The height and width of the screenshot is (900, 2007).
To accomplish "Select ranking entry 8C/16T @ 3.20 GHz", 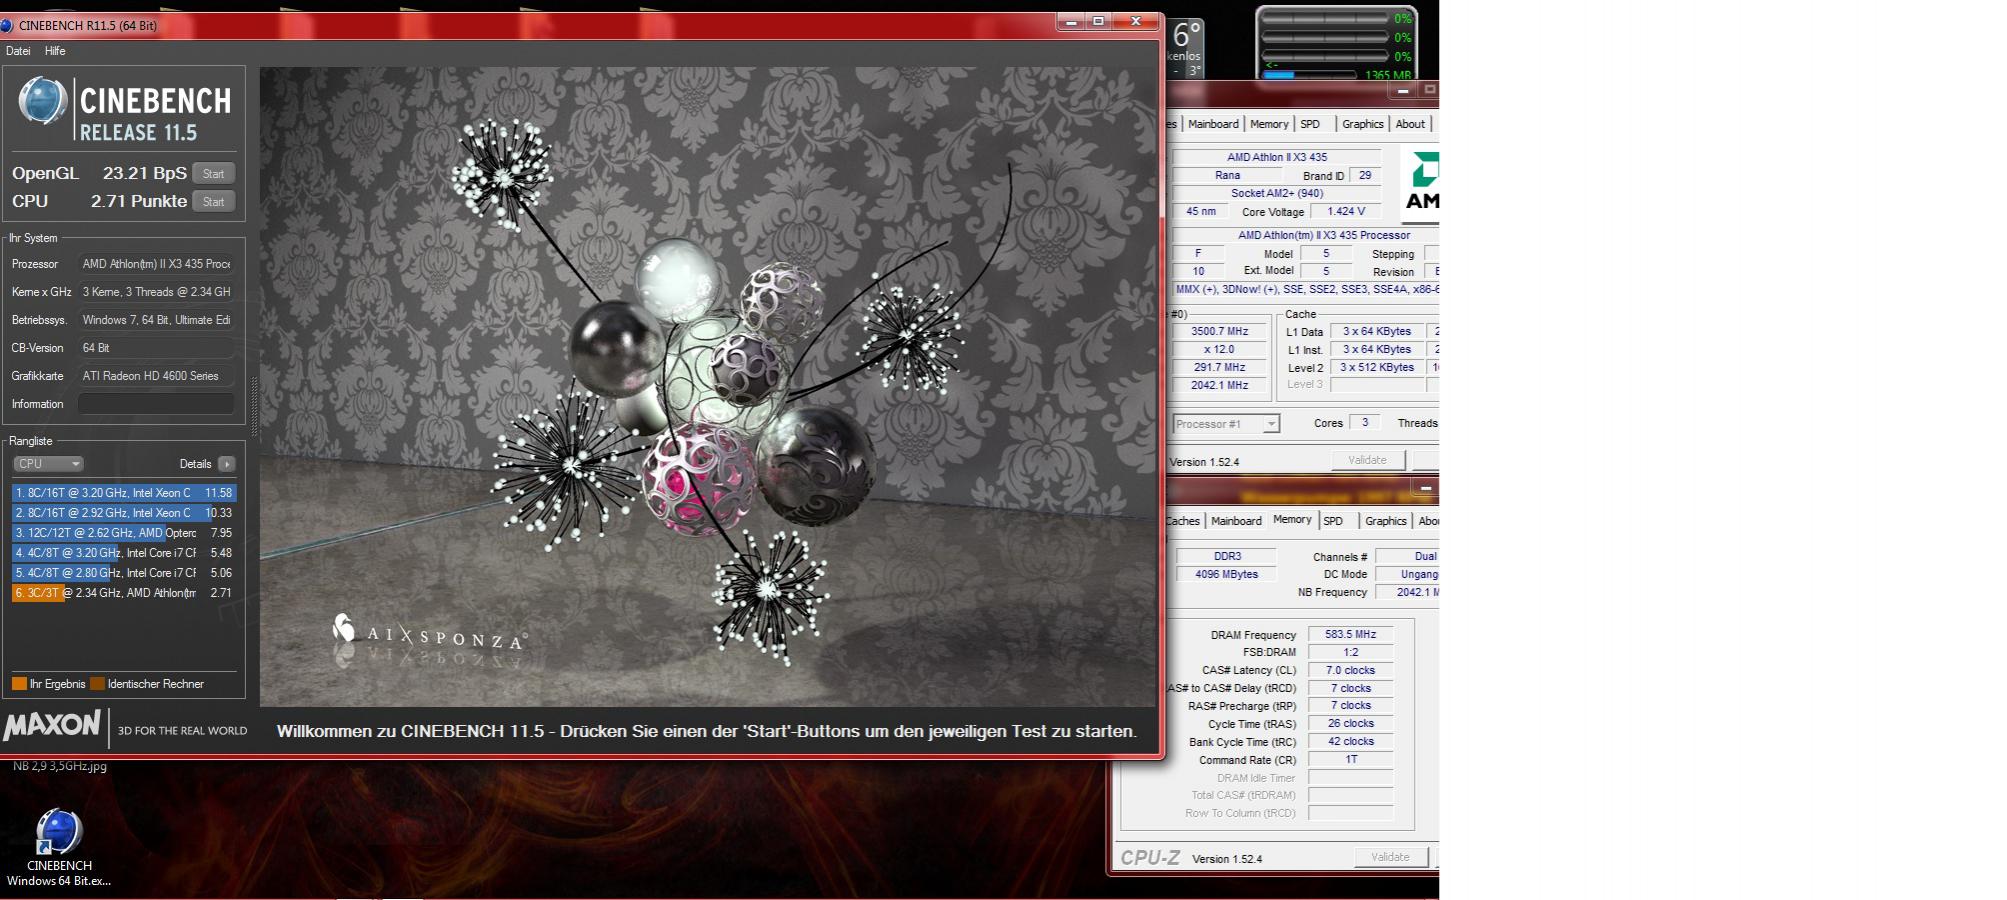I will coord(124,493).
